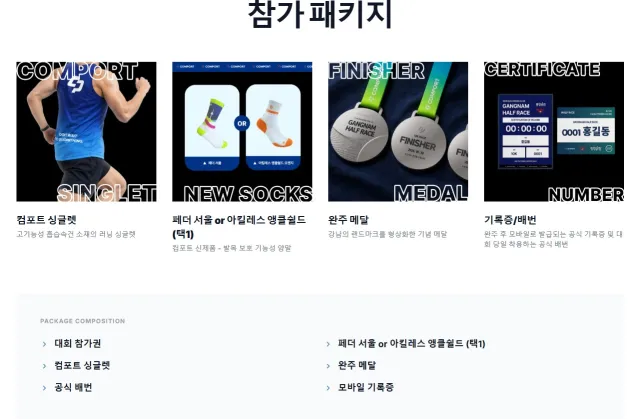
Task: Click the 페더 서울 or 아킬레스 앵클쉴드 title
Action: [239, 227]
